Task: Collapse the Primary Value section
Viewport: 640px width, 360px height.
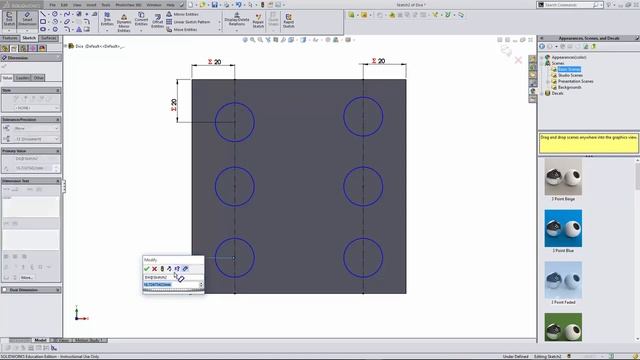Action: click(58, 151)
